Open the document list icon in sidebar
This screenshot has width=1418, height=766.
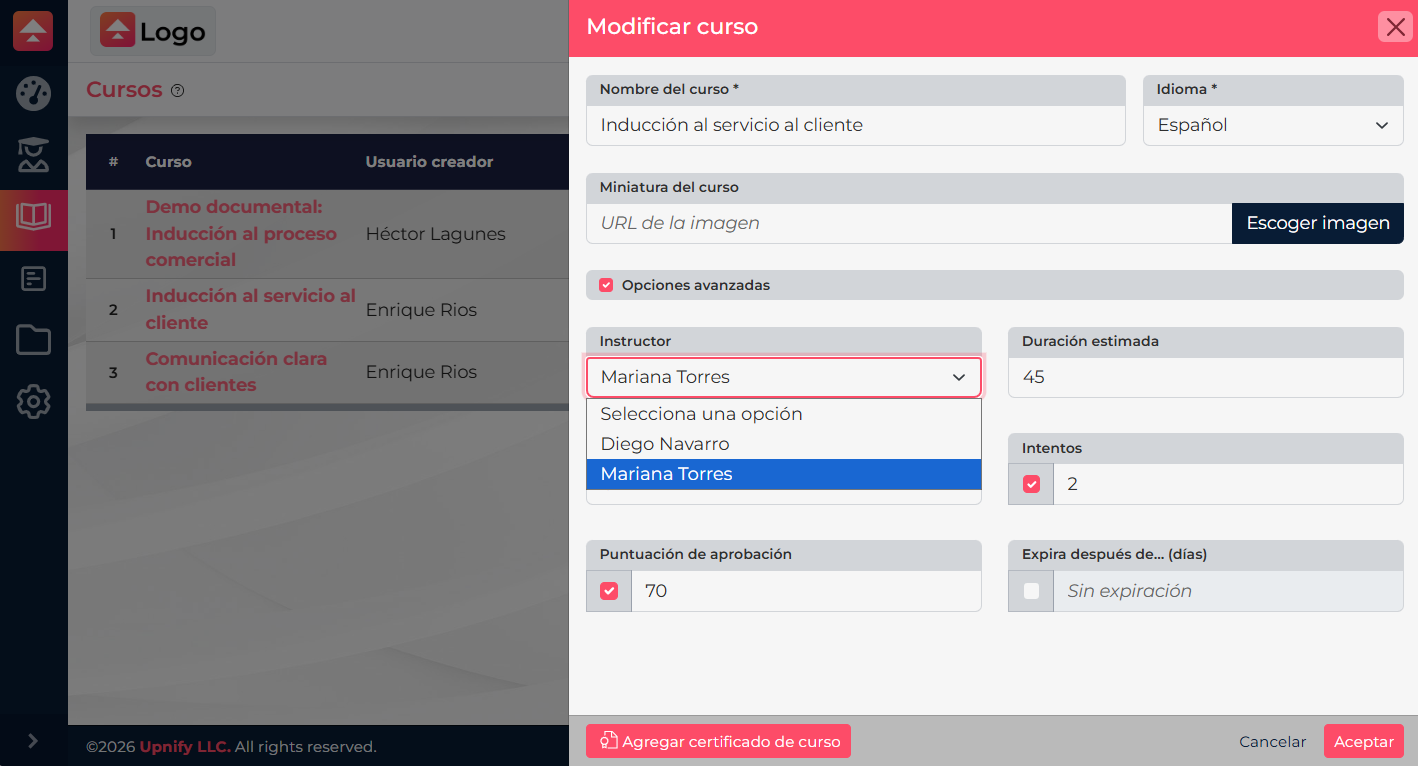34,279
